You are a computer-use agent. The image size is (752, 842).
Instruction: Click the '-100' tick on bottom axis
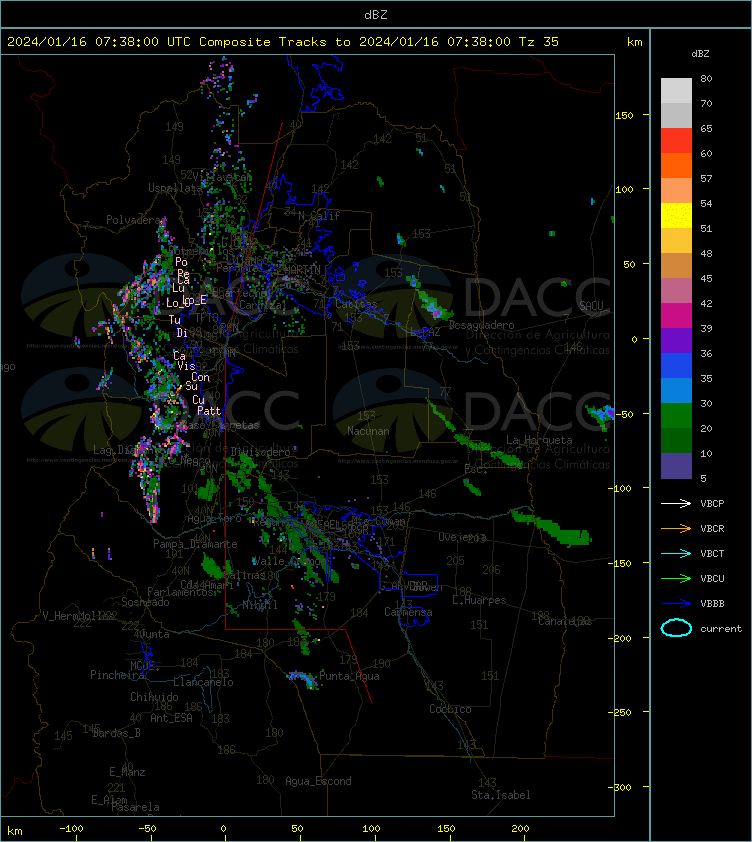(x=71, y=829)
